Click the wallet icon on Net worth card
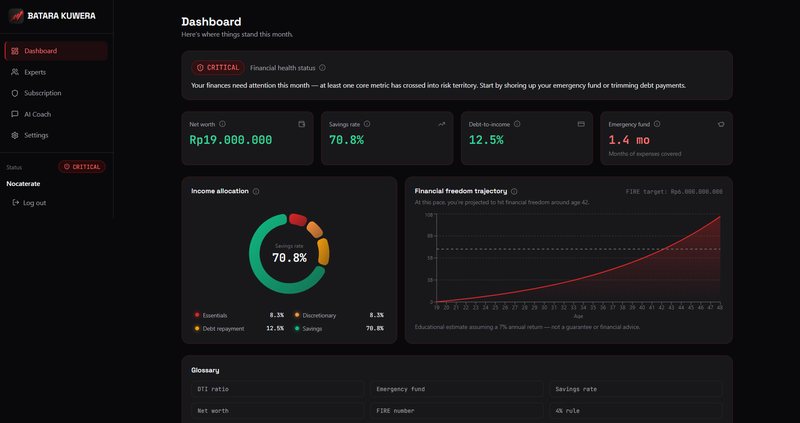Screen dimensions: 800x423 click(x=302, y=124)
